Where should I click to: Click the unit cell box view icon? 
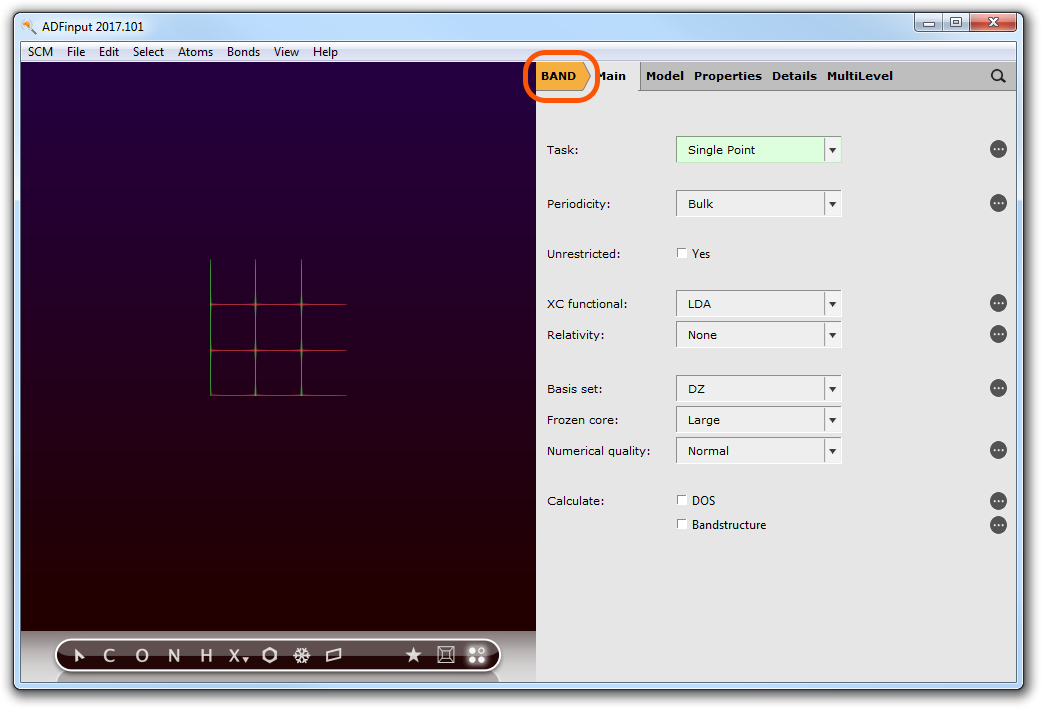point(446,656)
